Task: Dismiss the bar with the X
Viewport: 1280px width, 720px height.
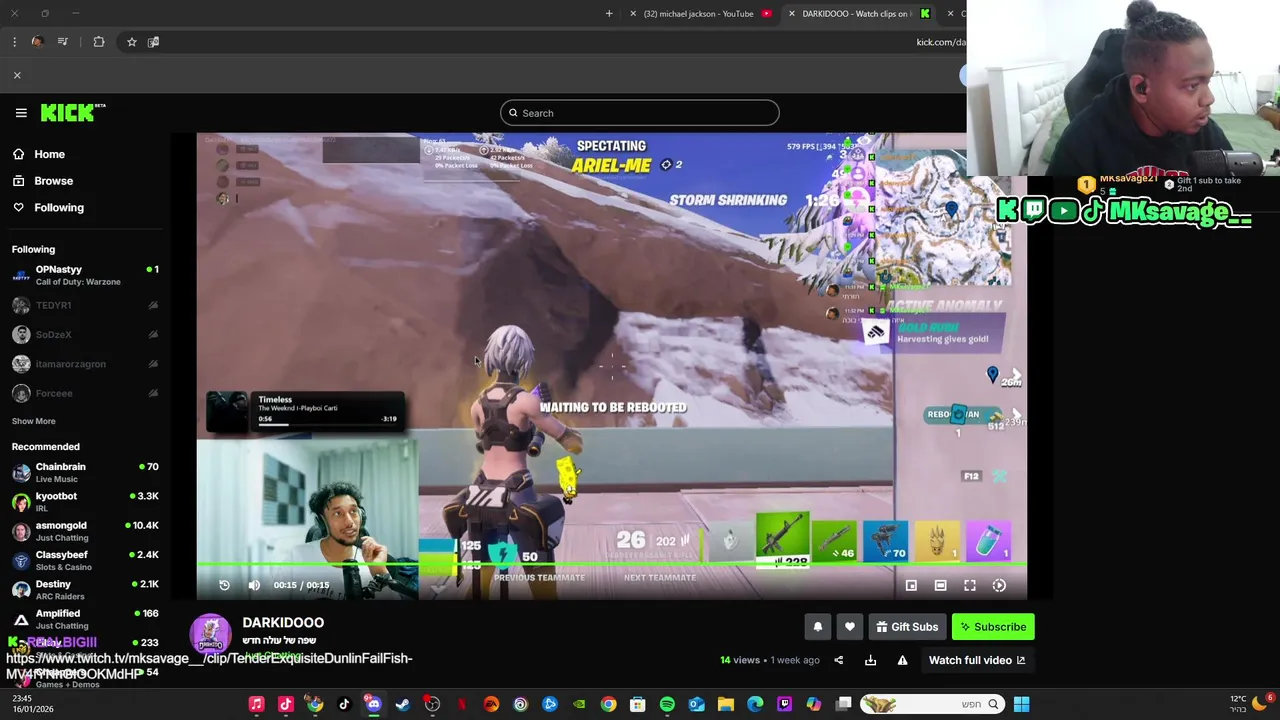Action: click(x=17, y=75)
